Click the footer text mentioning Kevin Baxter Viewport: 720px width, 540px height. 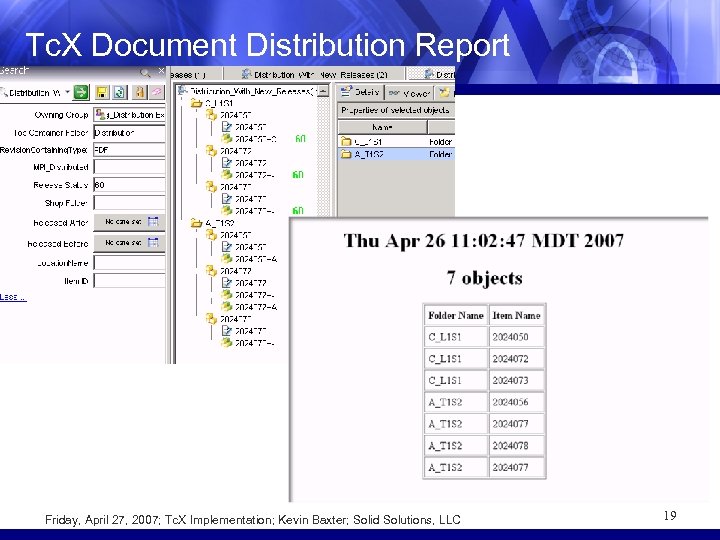point(253,520)
